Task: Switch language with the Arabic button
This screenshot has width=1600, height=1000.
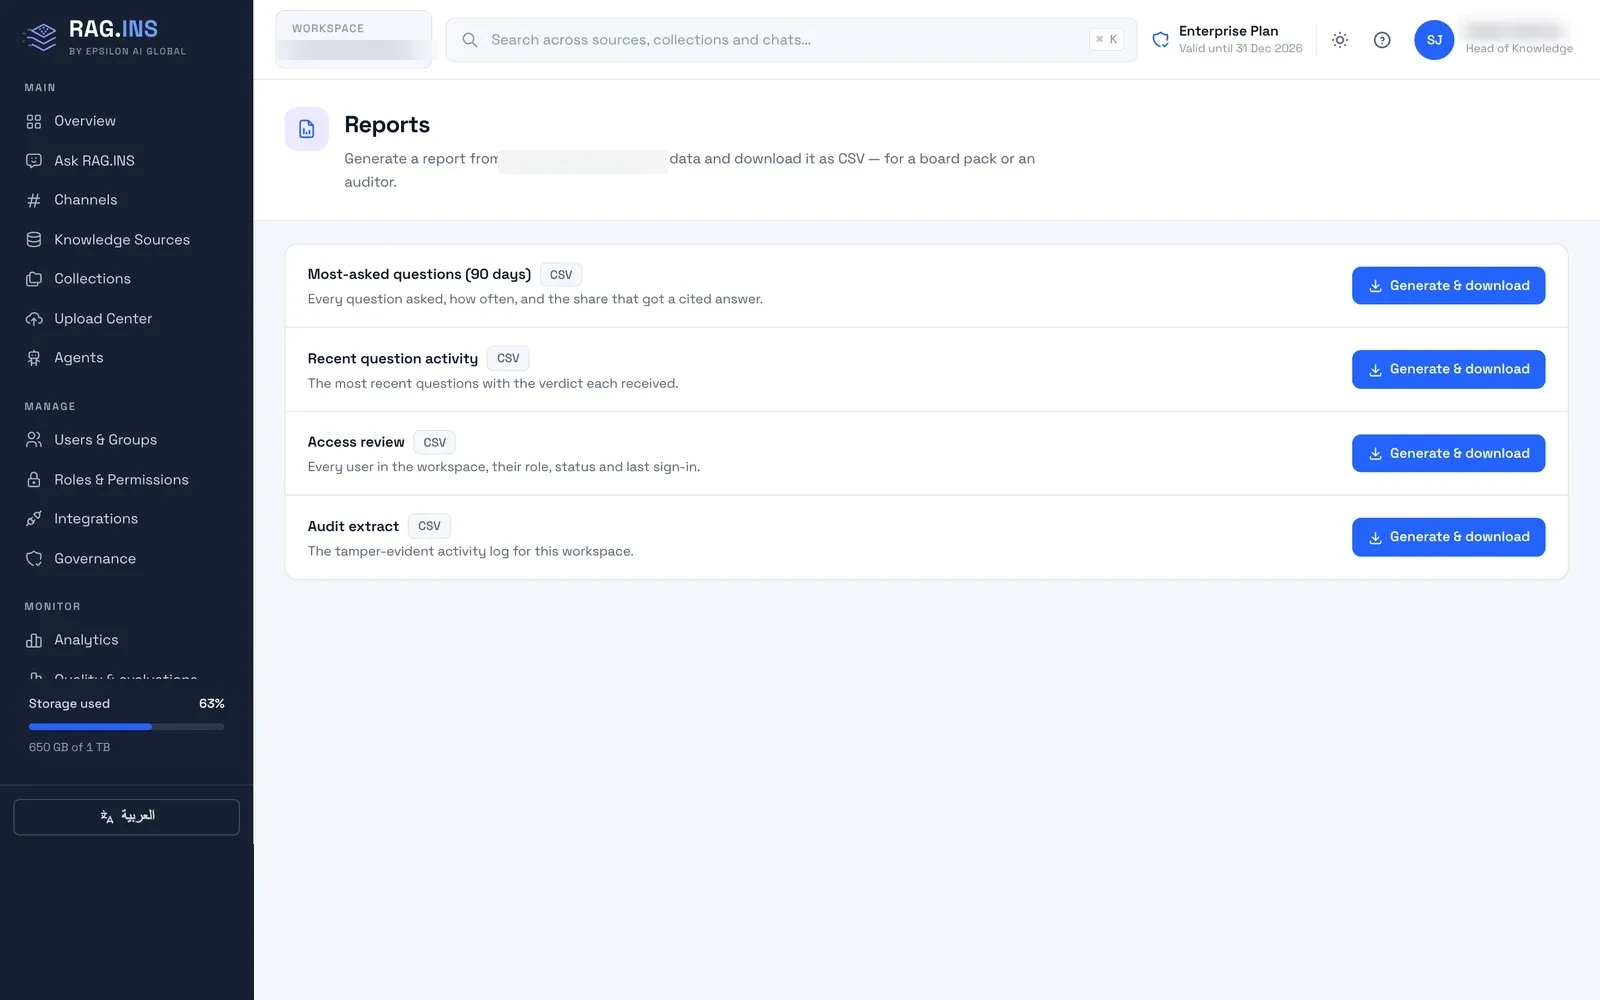Action: point(126,817)
